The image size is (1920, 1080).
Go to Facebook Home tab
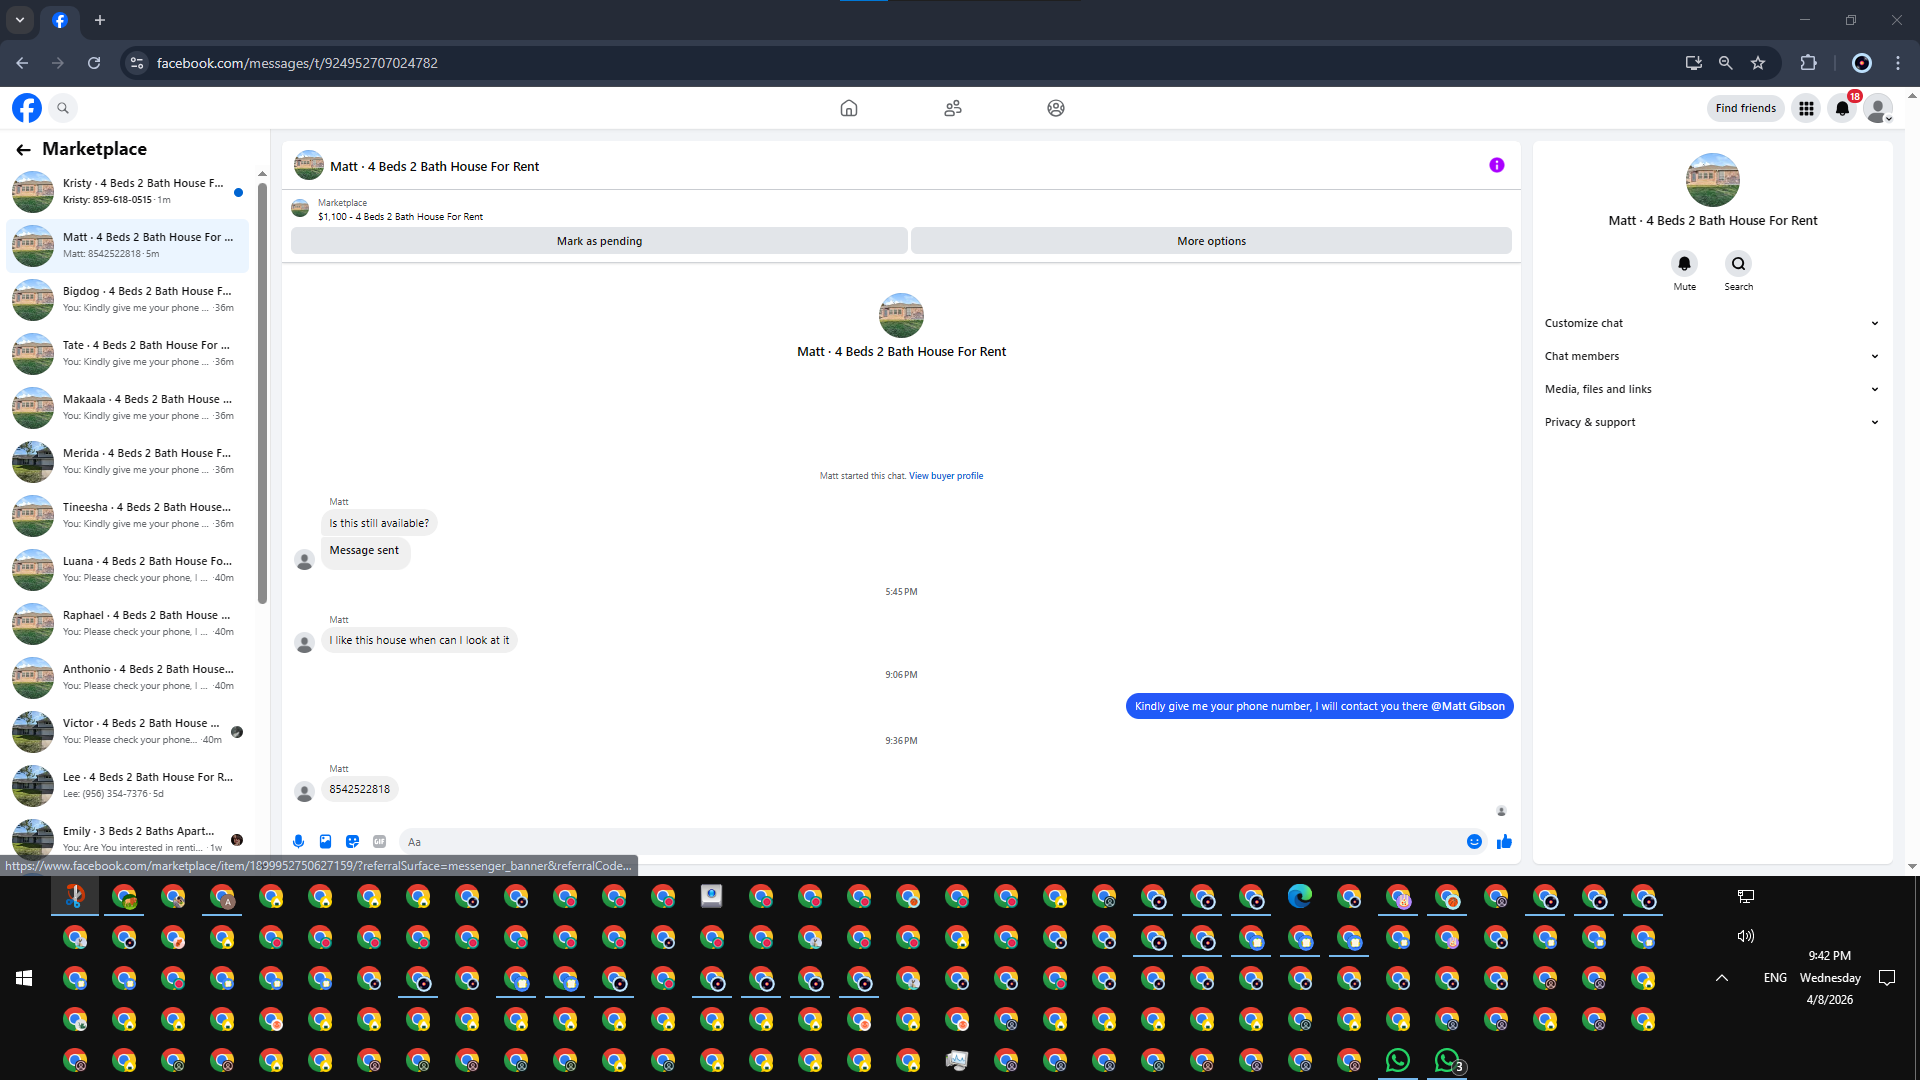coord(848,108)
